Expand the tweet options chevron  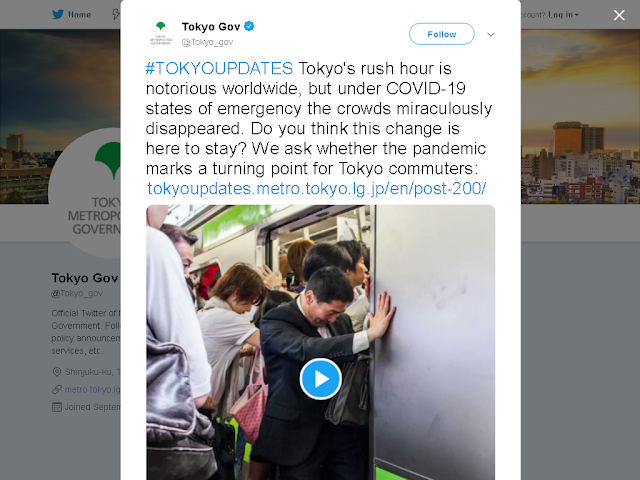point(491,34)
